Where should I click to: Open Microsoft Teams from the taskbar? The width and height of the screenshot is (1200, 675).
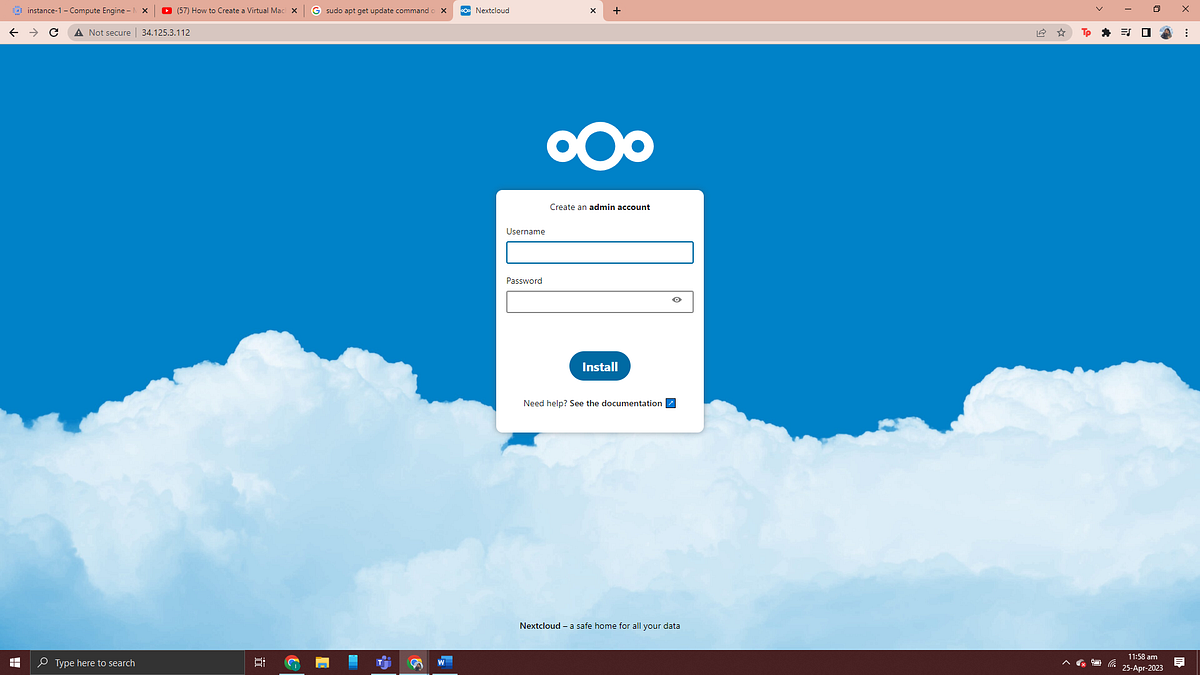pos(383,662)
